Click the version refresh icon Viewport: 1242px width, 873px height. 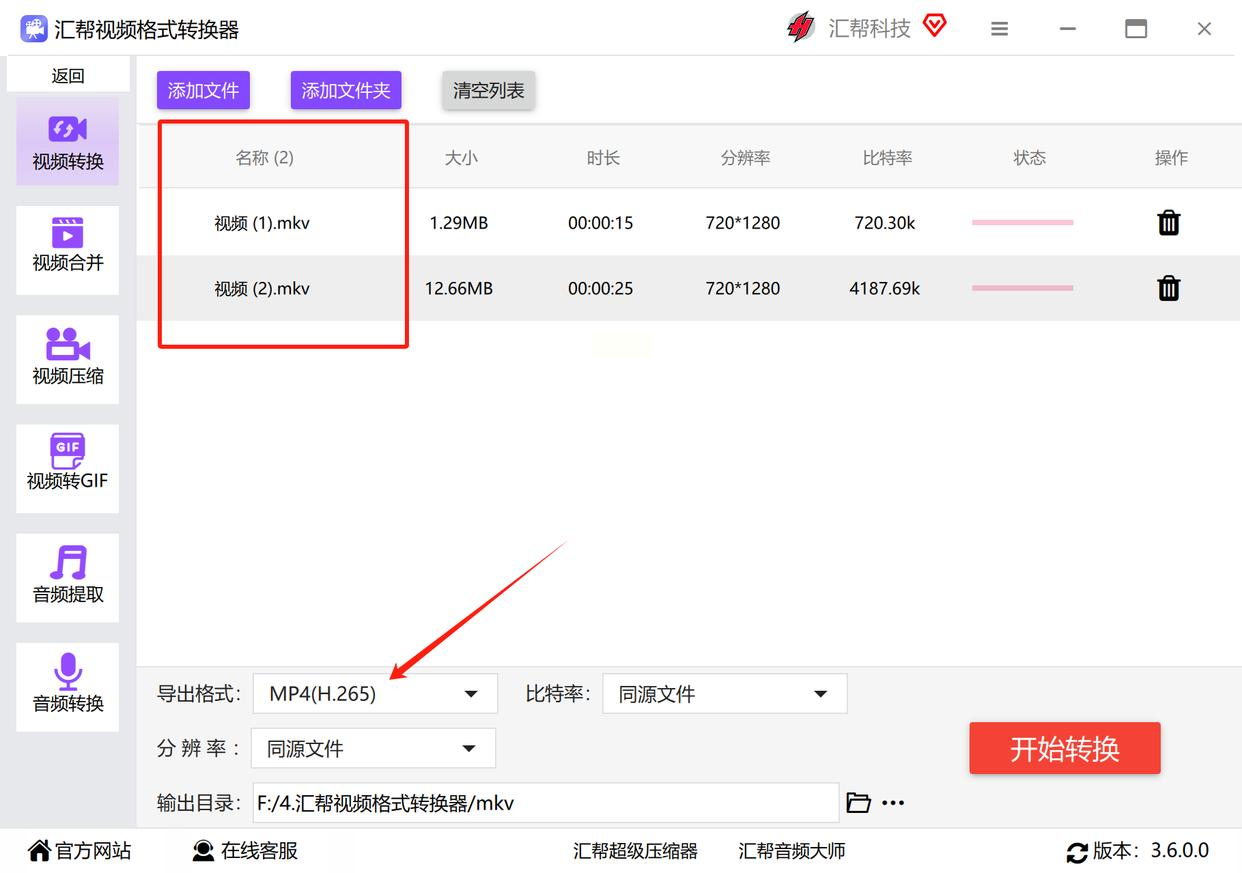pyautogui.click(x=1077, y=852)
